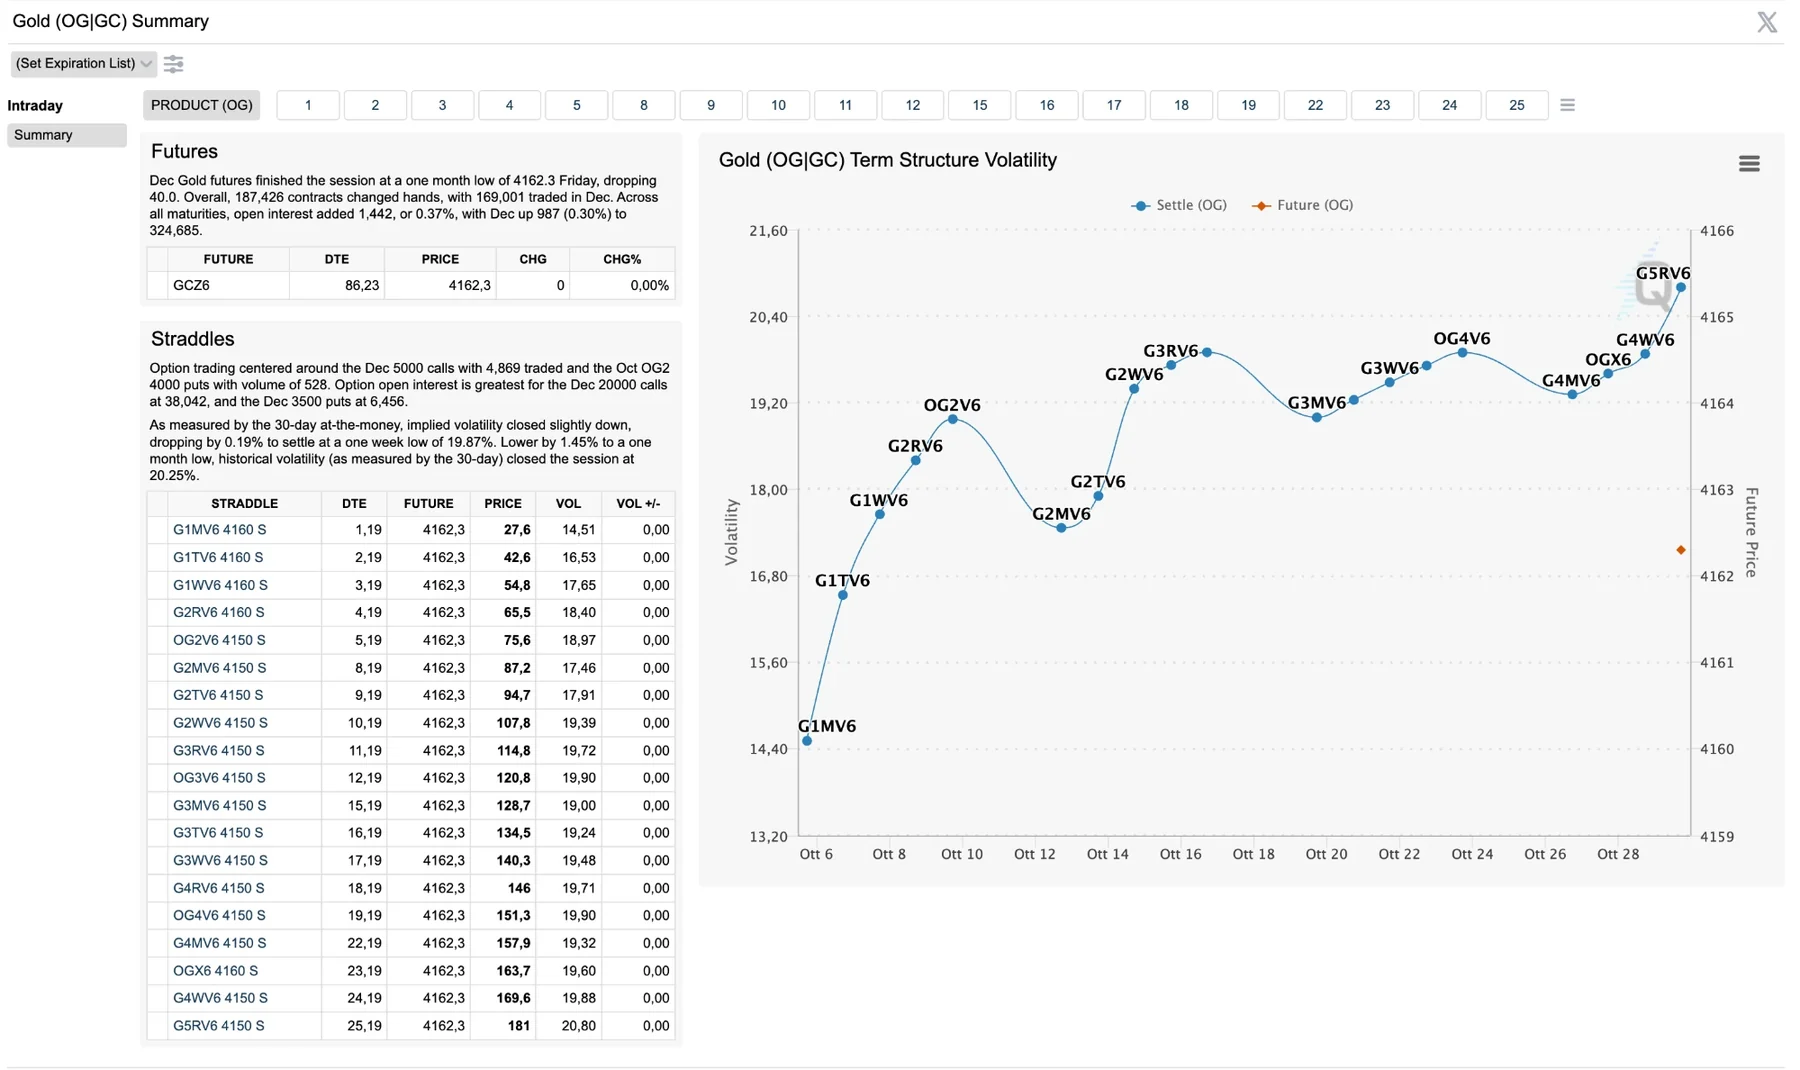The image size is (1800, 1070).
Task: Click the 27,6 price of G1MV6 straddle
Action: (x=517, y=530)
